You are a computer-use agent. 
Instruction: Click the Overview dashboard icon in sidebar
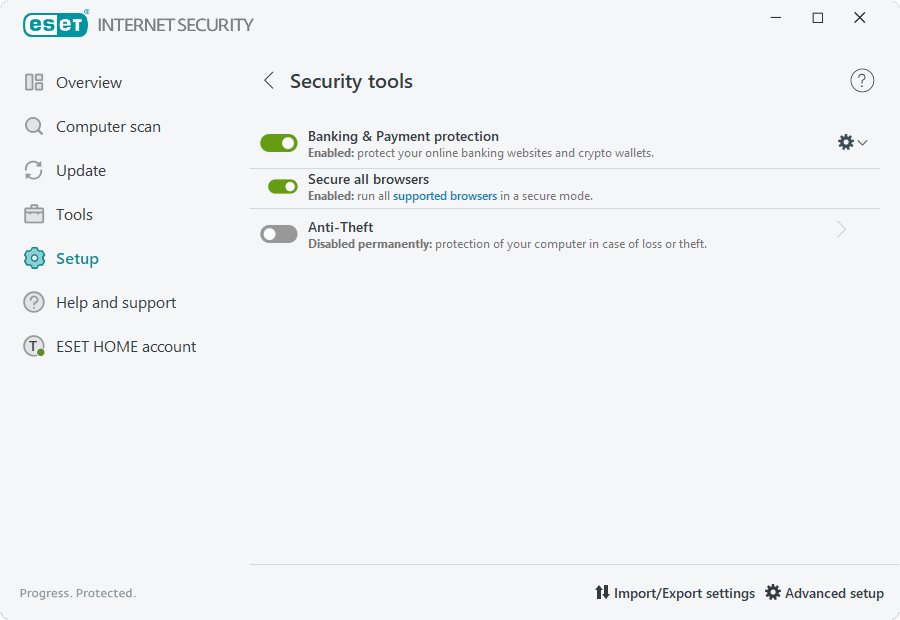tap(34, 83)
